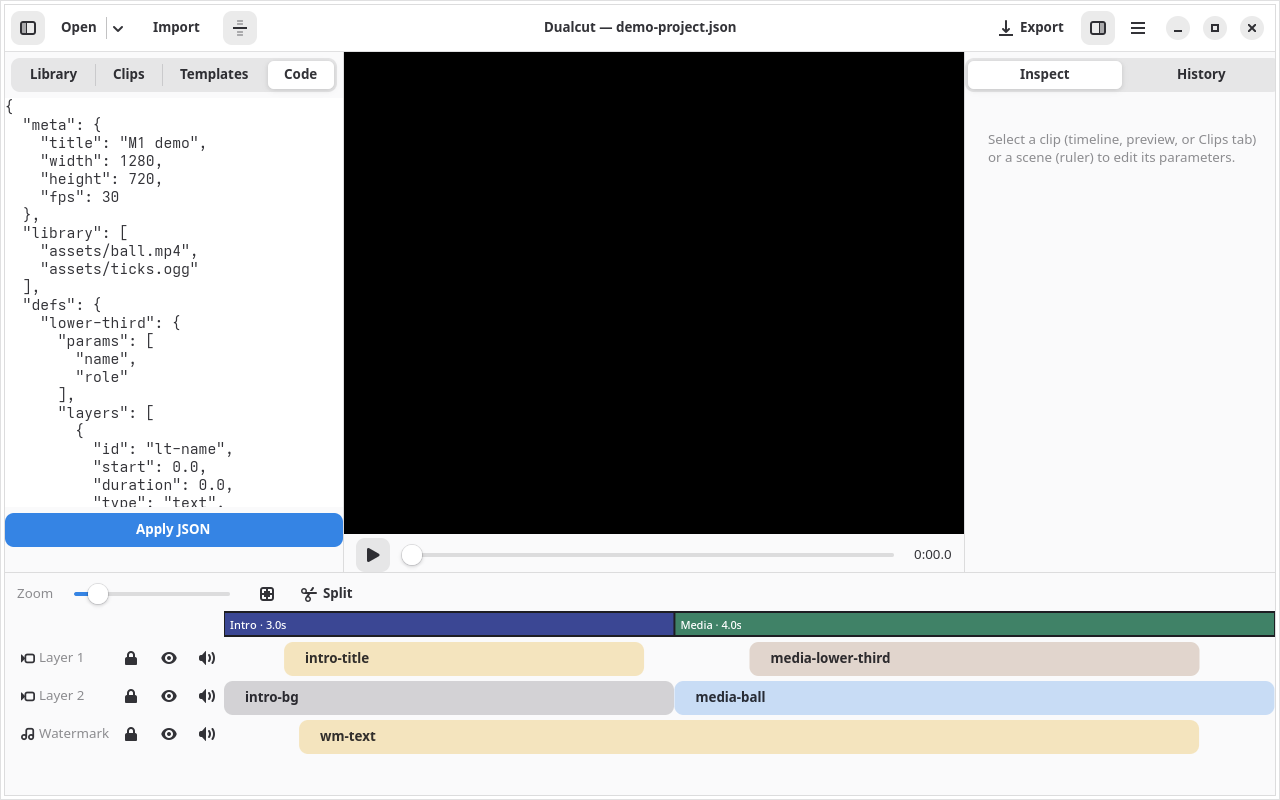
Task: Play the preview video
Action: [x=373, y=555]
